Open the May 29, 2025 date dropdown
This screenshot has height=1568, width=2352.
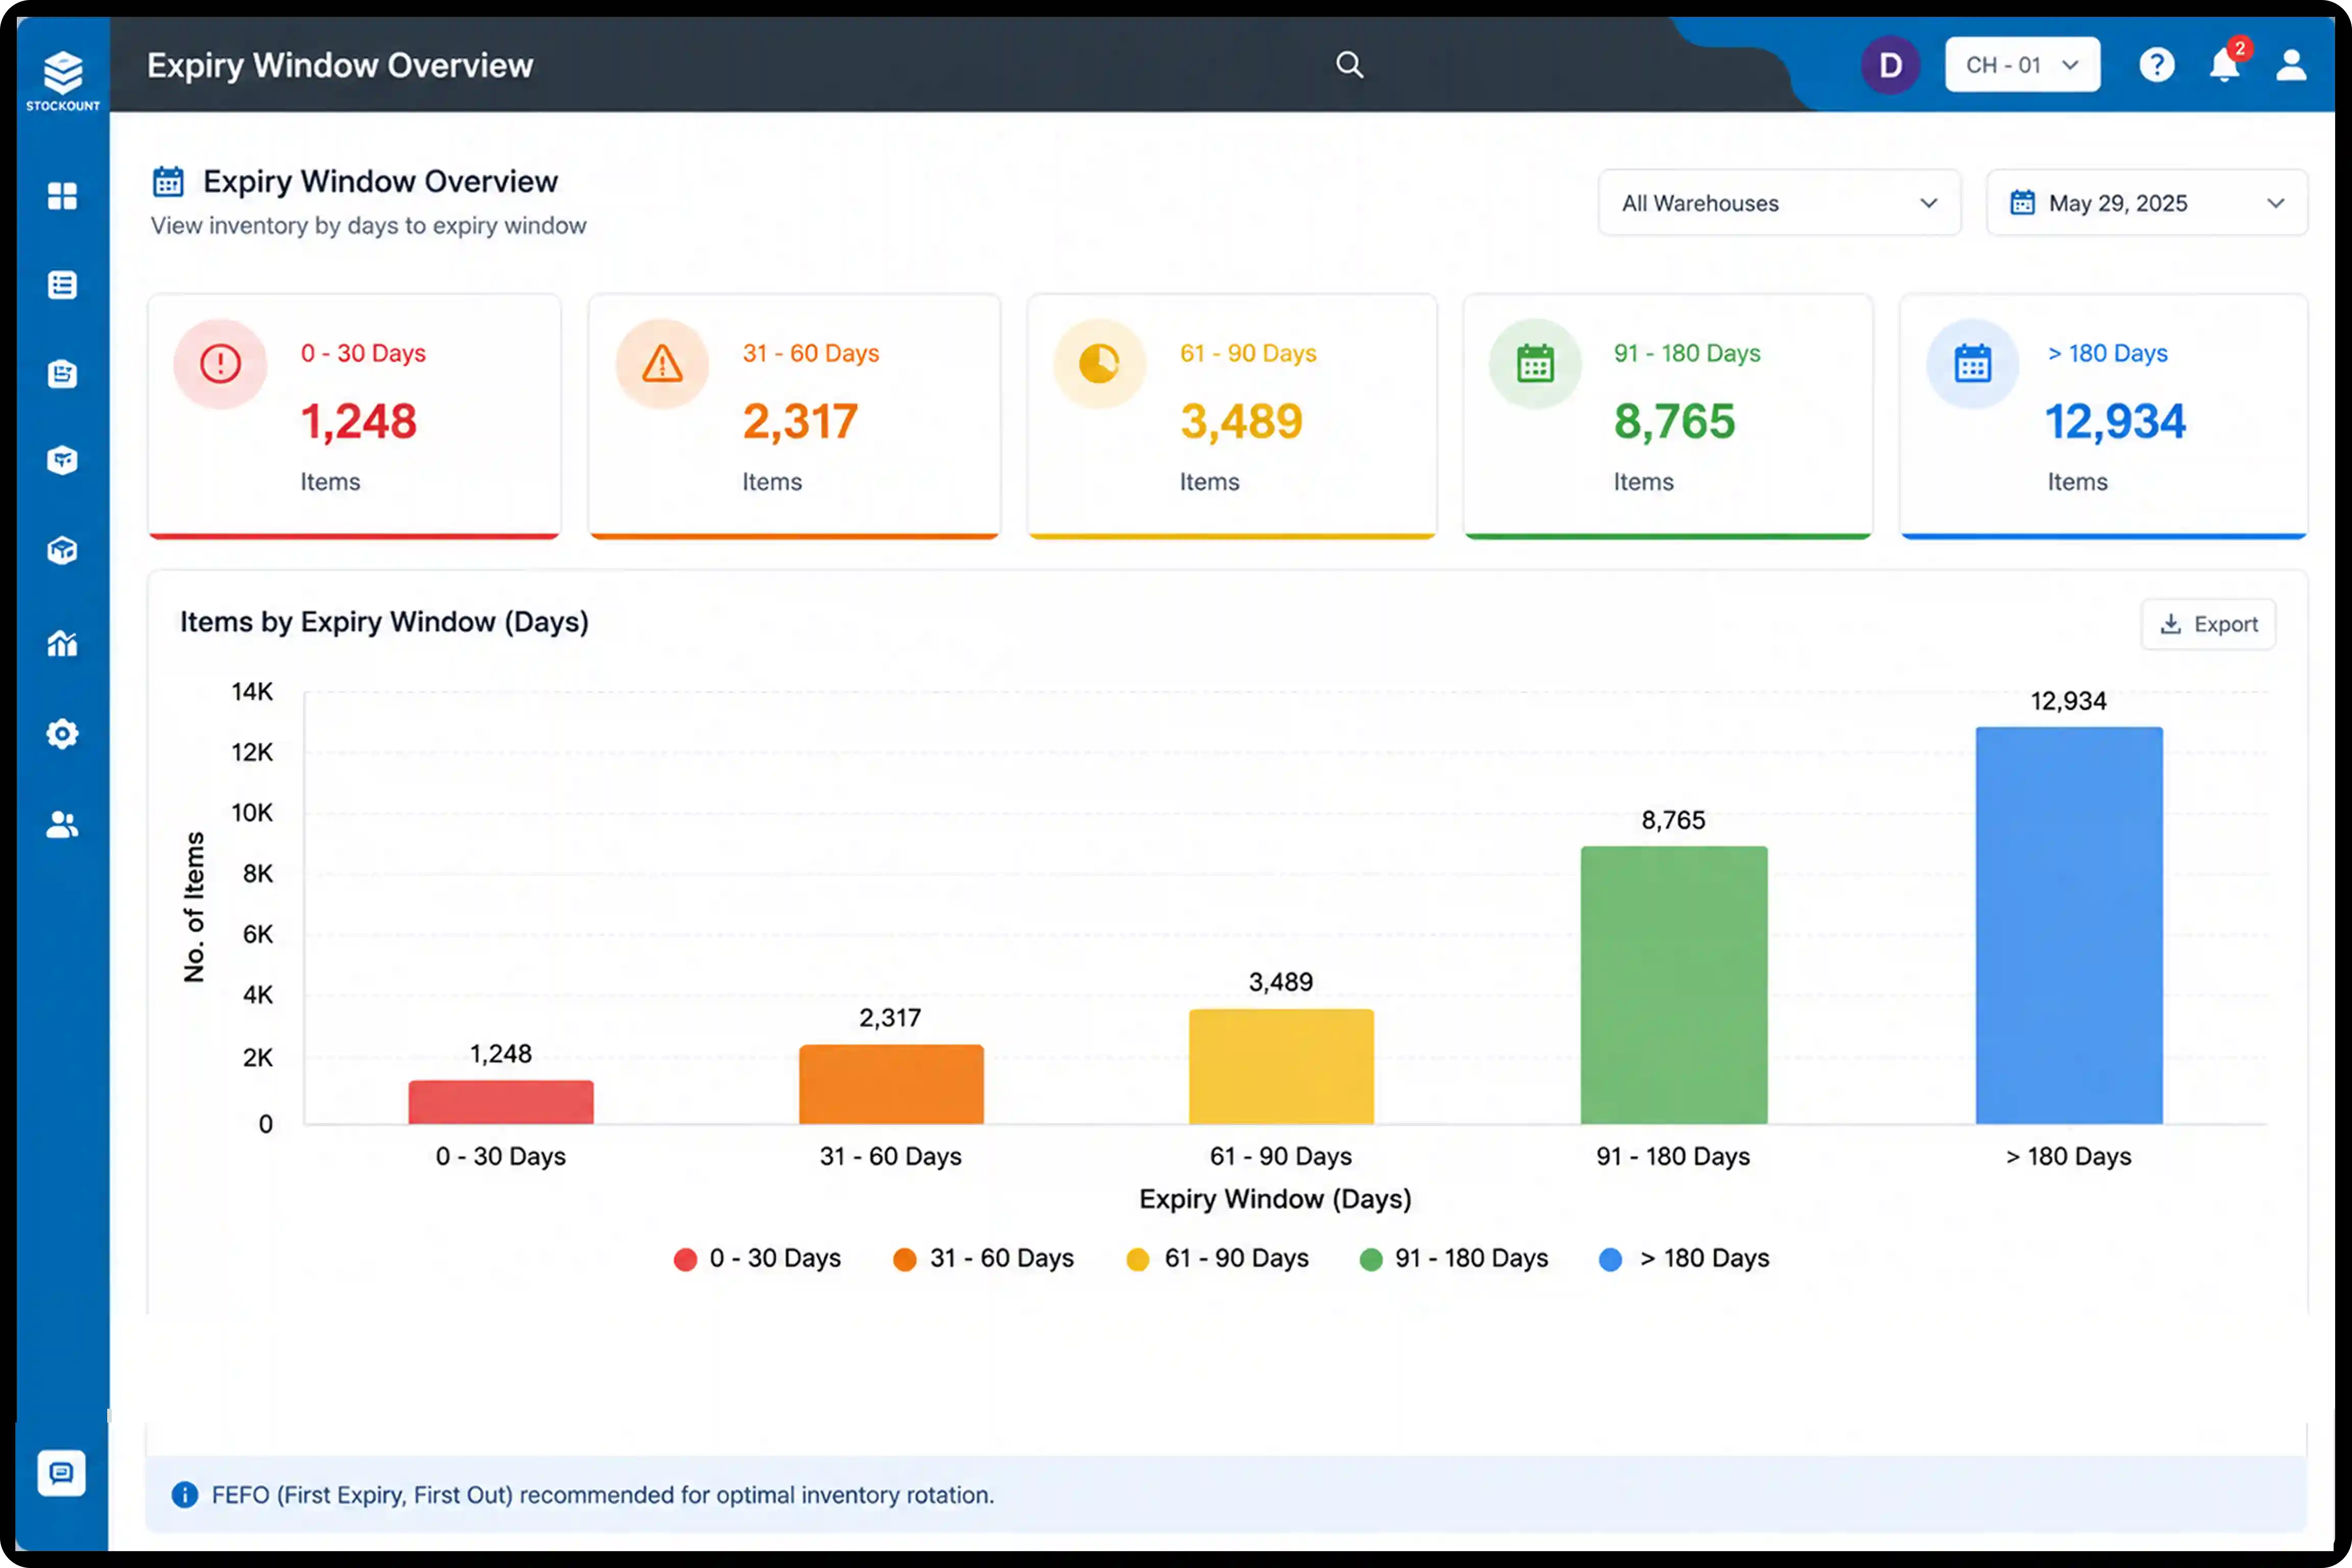pos(2146,203)
